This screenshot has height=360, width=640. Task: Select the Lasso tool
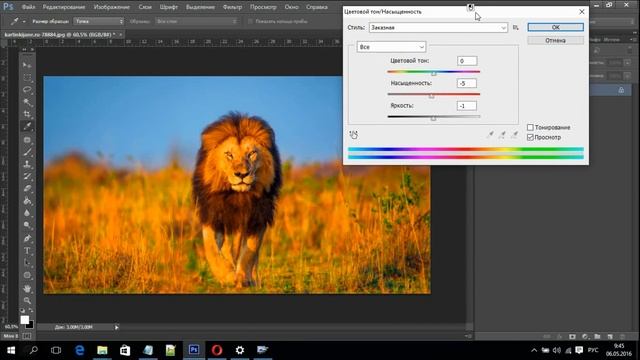[27, 89]
